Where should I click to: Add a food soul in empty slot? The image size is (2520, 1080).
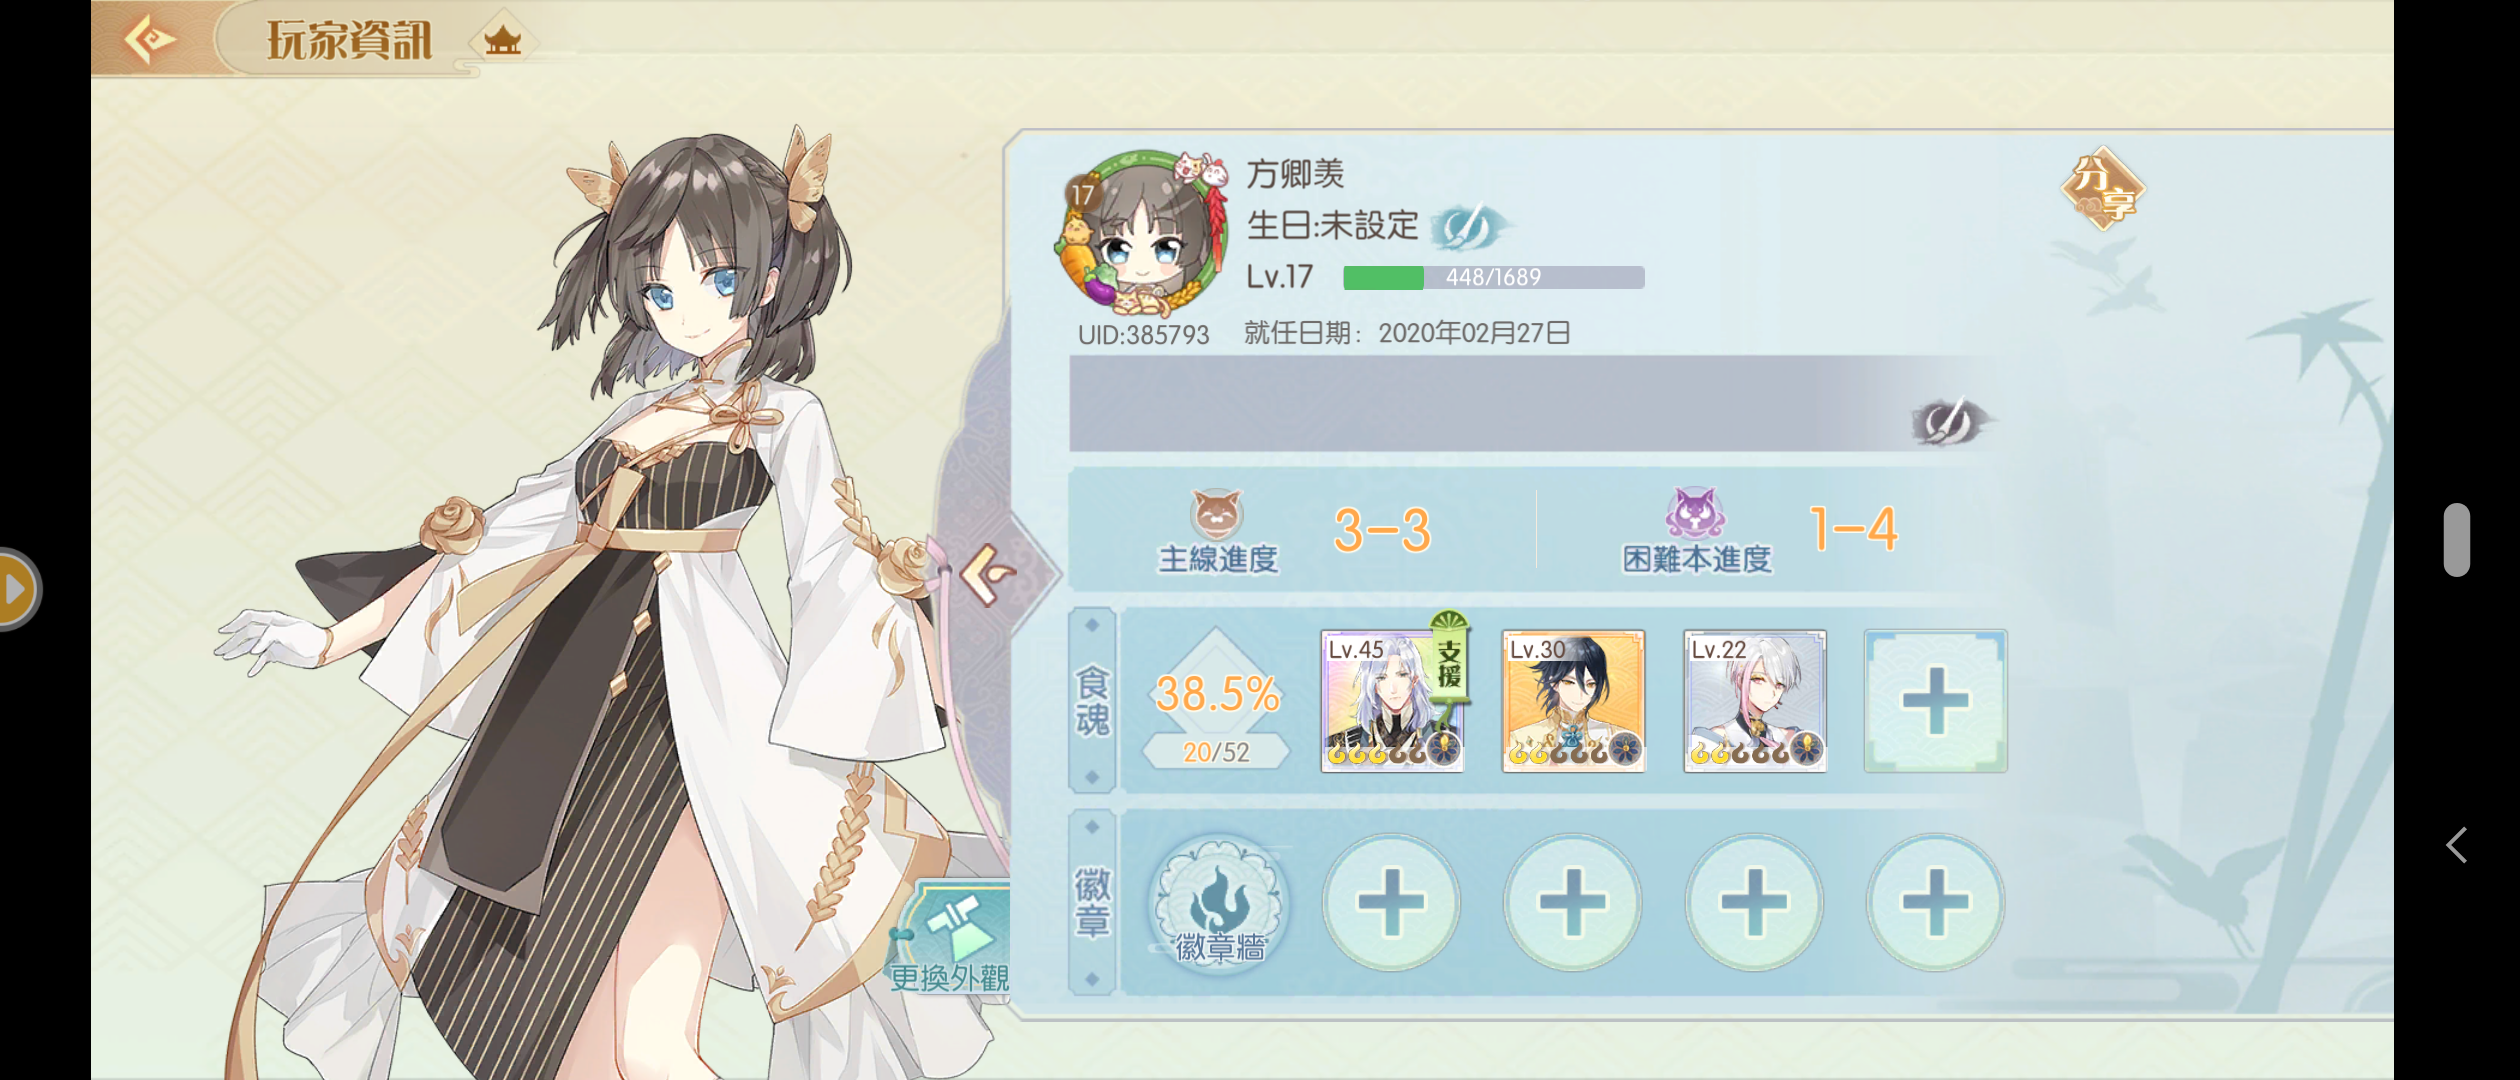pyautogui.click(x=1935, y=701)
